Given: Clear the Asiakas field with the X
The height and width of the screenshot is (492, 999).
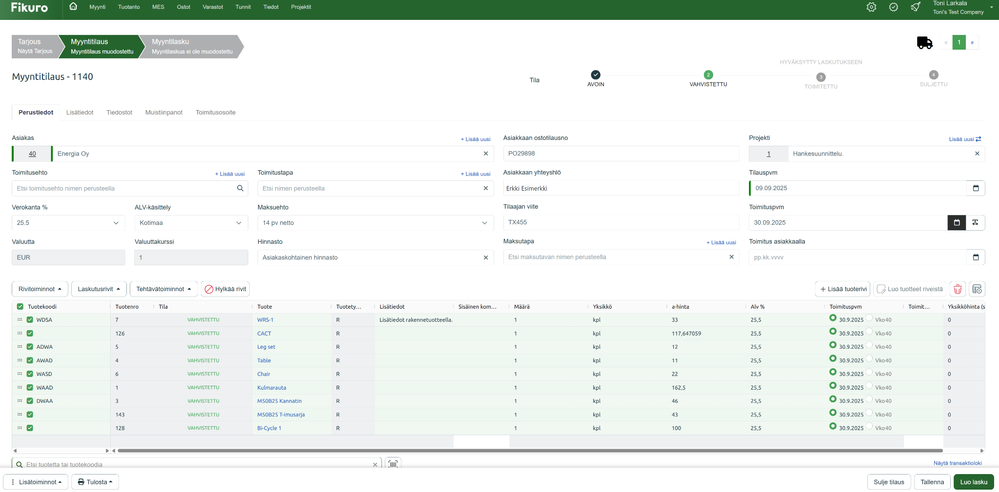Looking at the screenshot, I should click(485, 154).
